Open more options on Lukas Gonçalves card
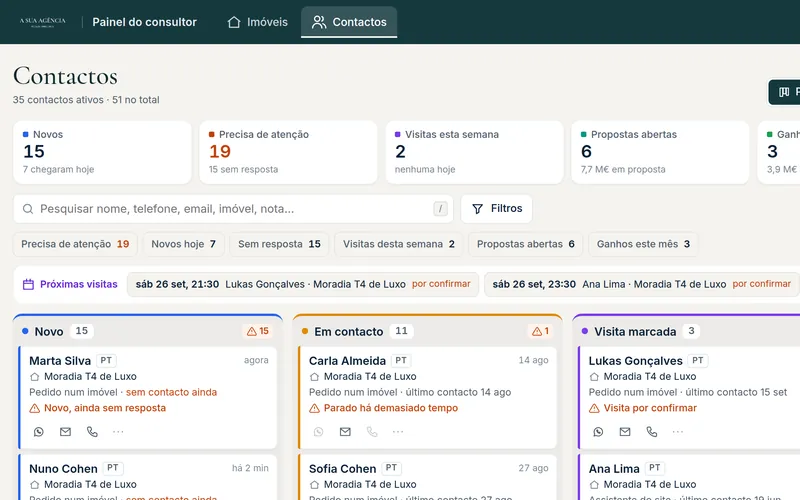This screenshot has width=800, height=500. pos(678,432)
